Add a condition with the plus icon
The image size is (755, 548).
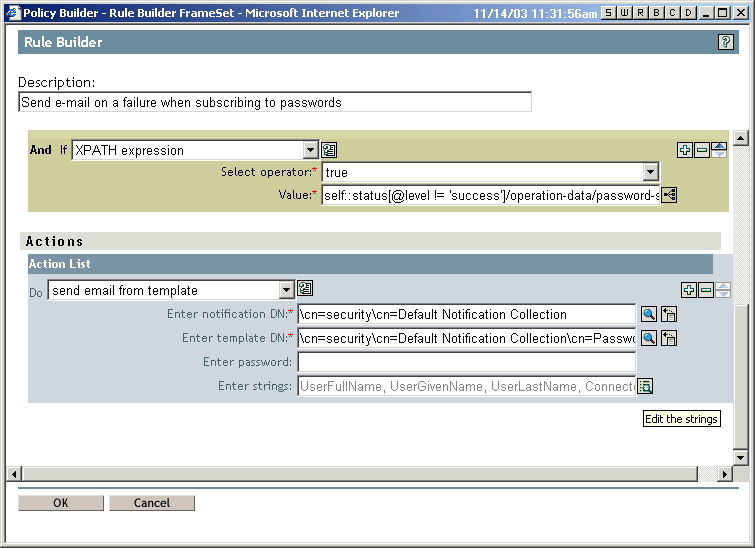click(x=685, y=150)
